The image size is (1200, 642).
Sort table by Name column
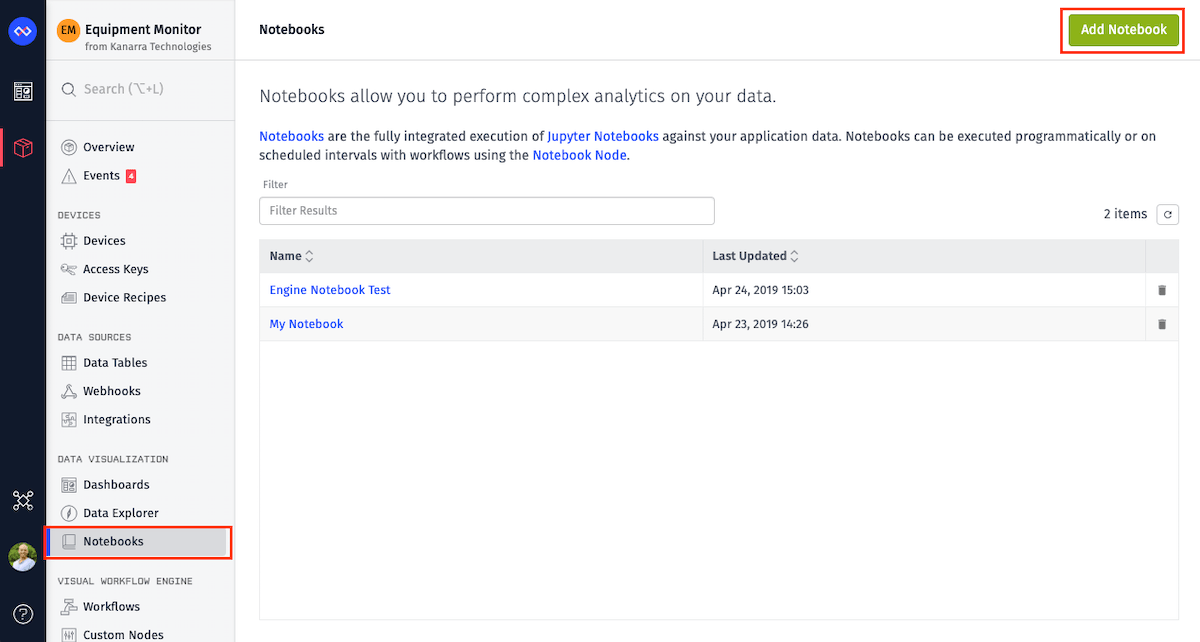tap(291, 256)
